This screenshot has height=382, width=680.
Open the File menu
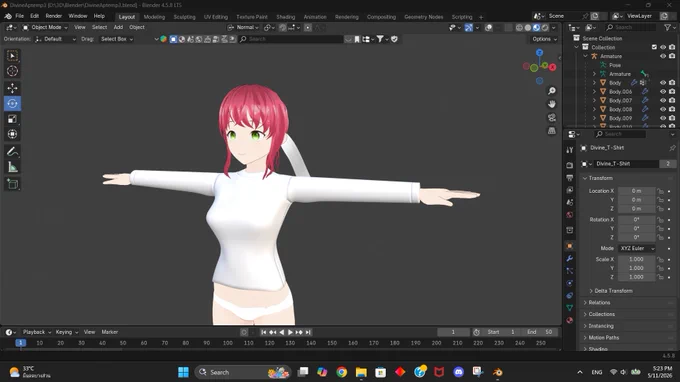(20, 16)
